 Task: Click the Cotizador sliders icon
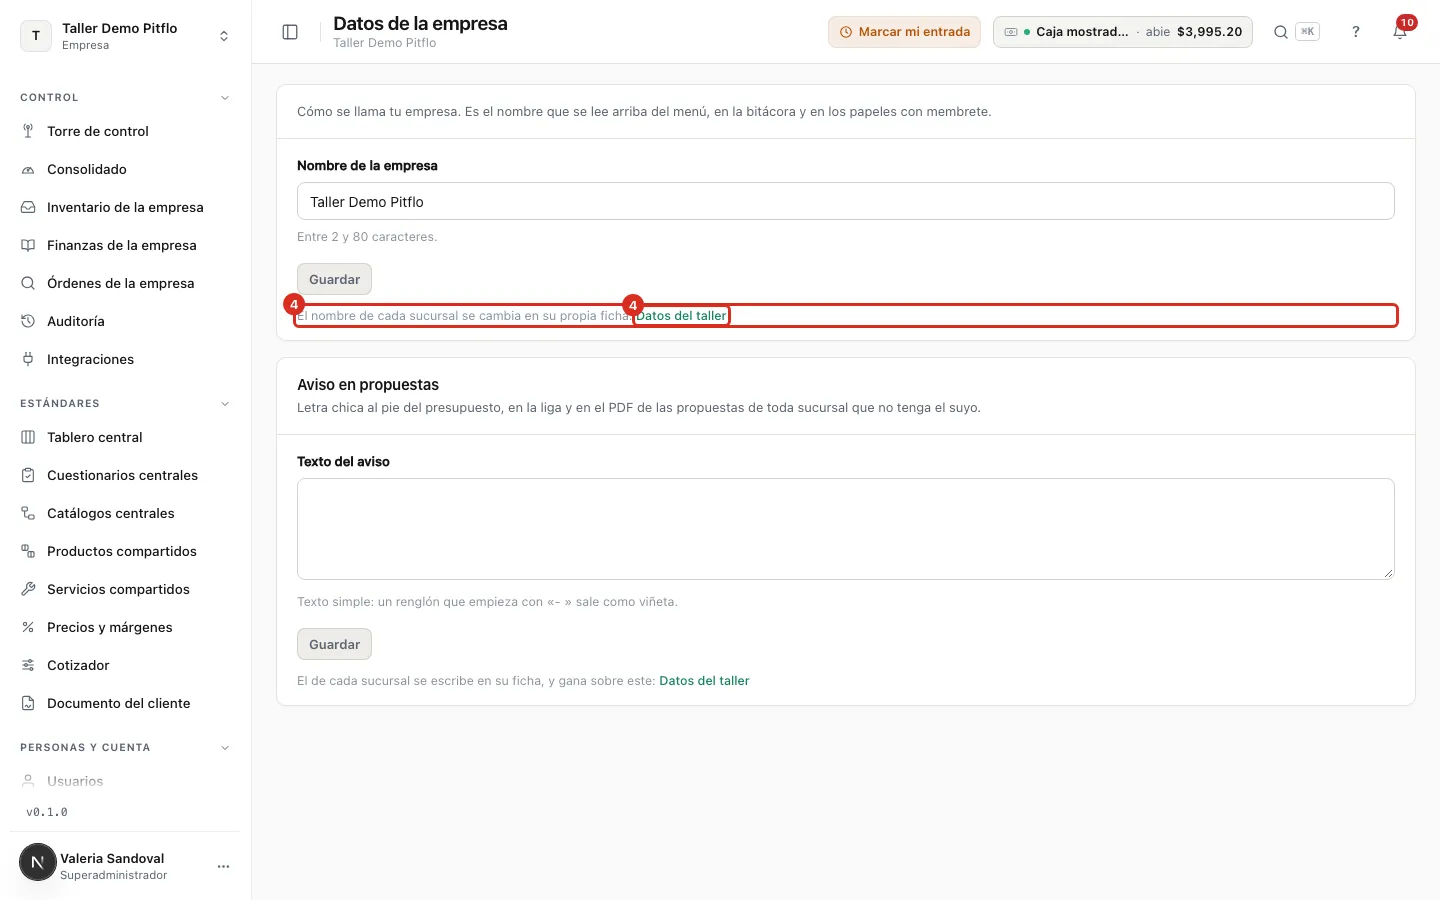click(28, 665)
